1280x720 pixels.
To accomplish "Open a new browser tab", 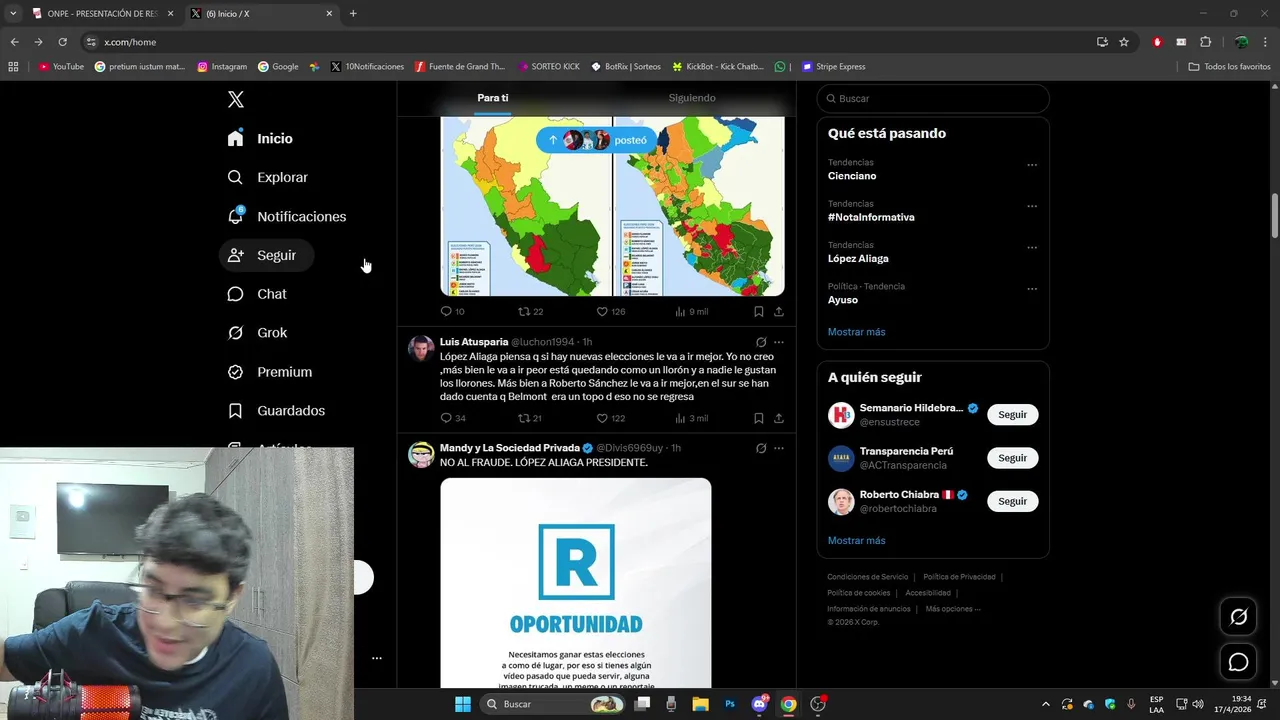I will (353, 13).
